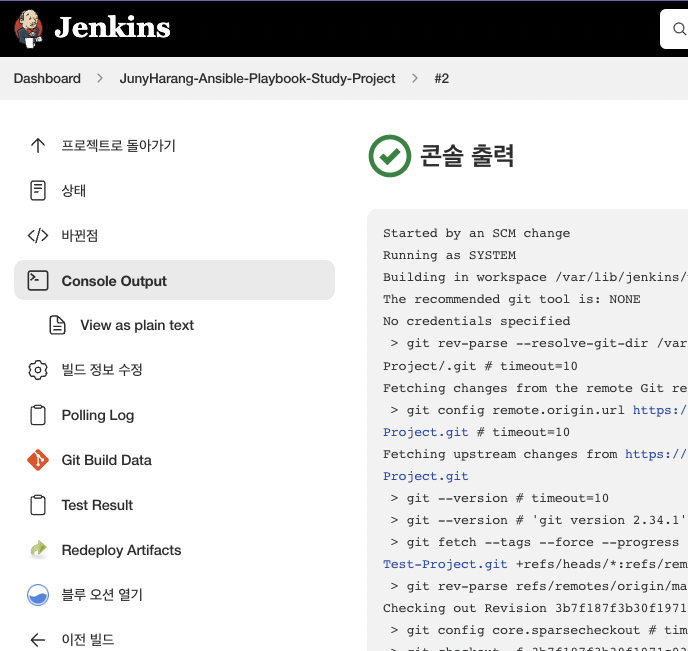Click the left-arrow icon for 이전 빌드

click(x=38, y=640)
